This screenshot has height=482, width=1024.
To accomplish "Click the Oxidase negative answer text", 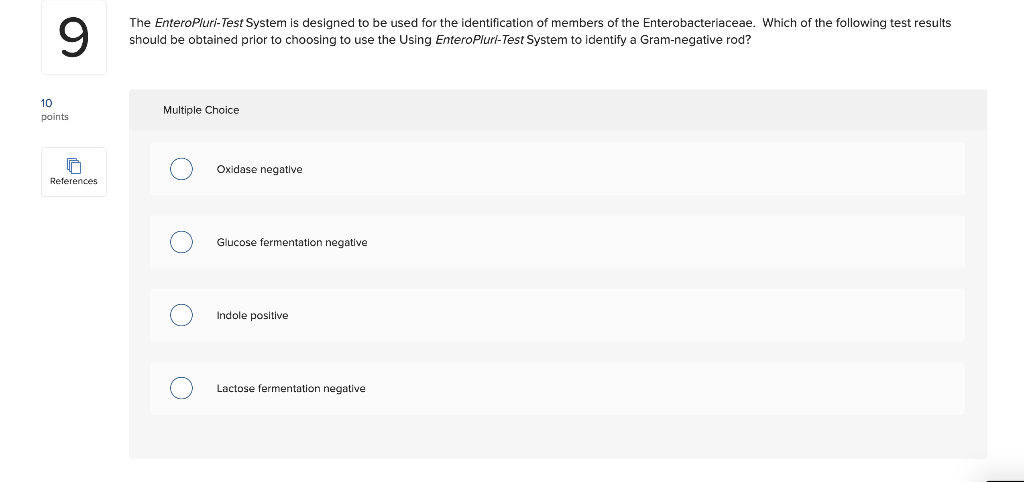I will [259, 169].
